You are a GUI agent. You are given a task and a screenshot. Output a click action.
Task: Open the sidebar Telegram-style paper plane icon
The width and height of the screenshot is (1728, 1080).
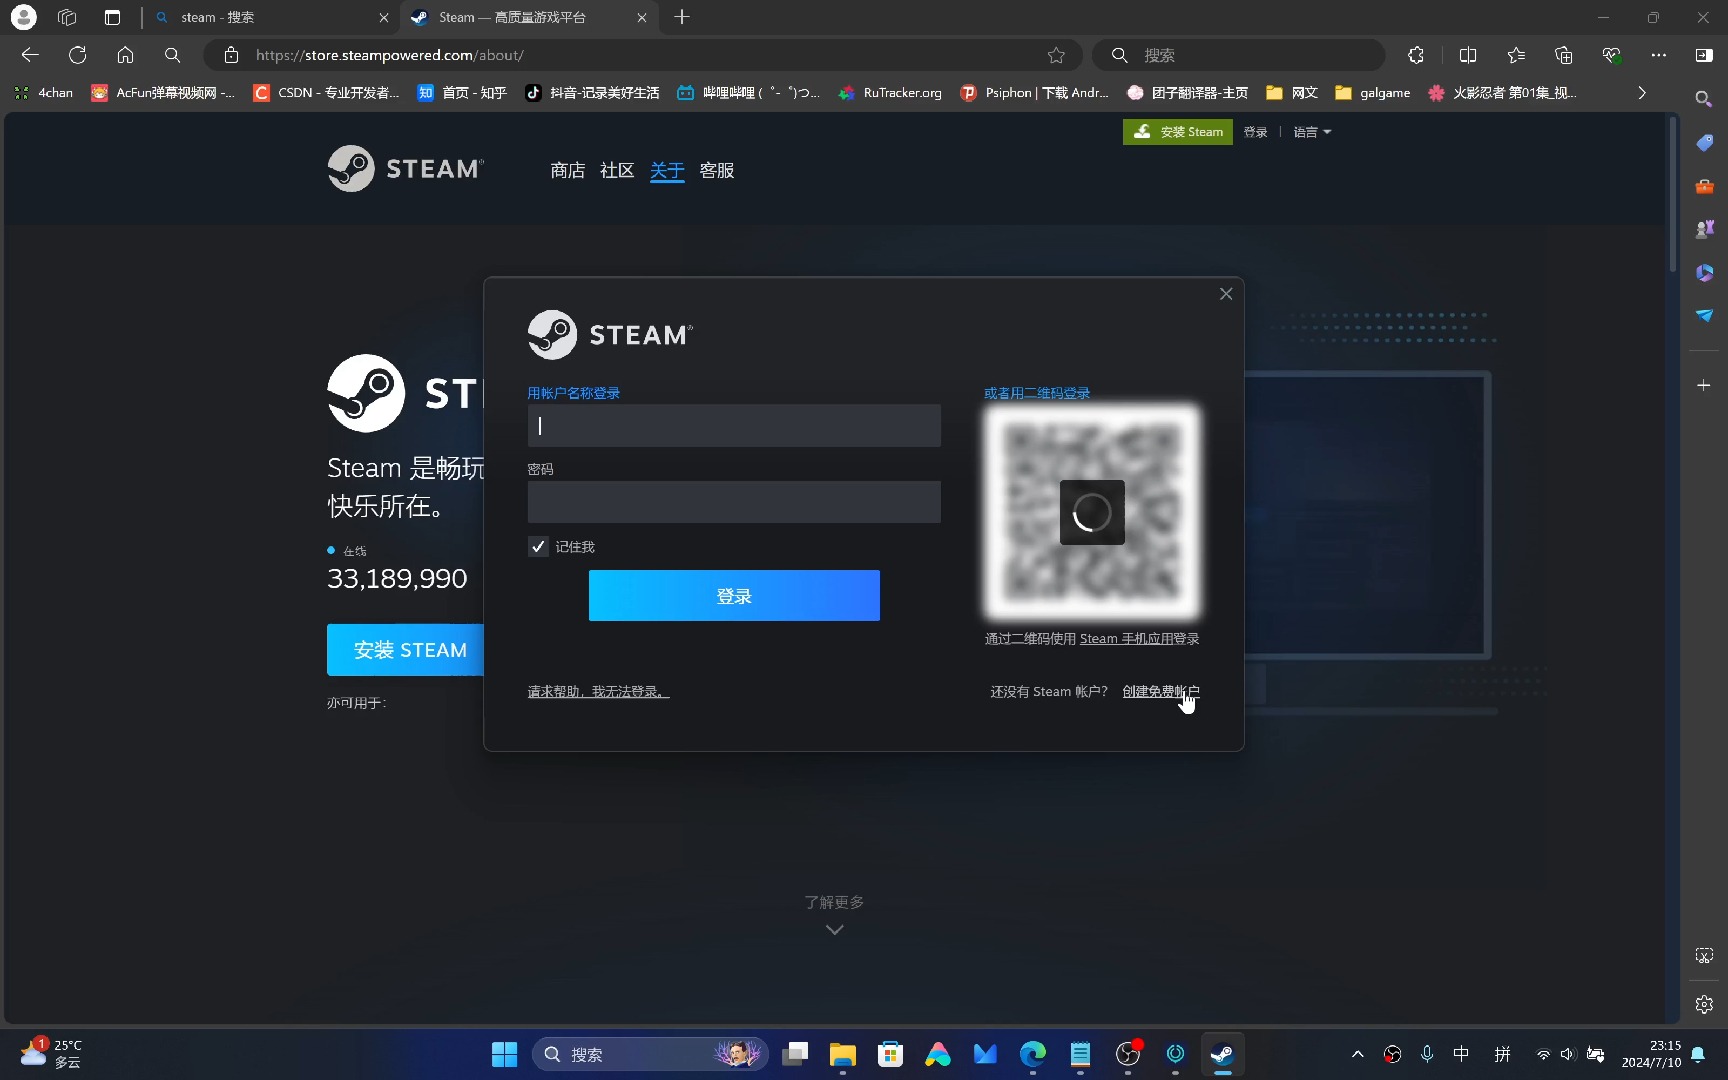[x=1704, y=315]
